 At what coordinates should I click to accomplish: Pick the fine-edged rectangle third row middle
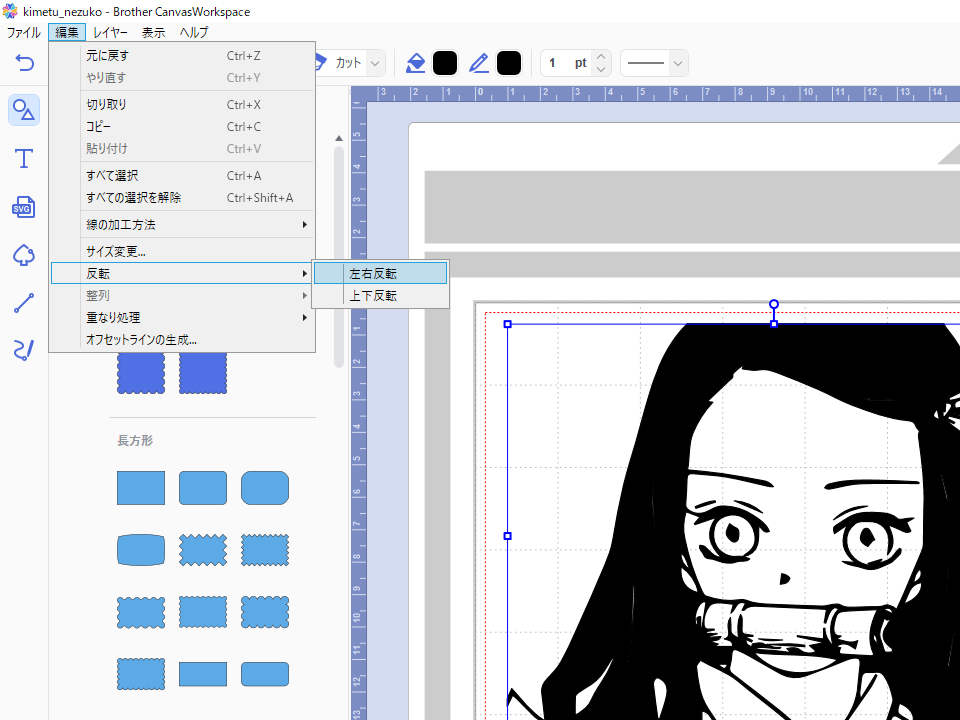coord(203,612)
